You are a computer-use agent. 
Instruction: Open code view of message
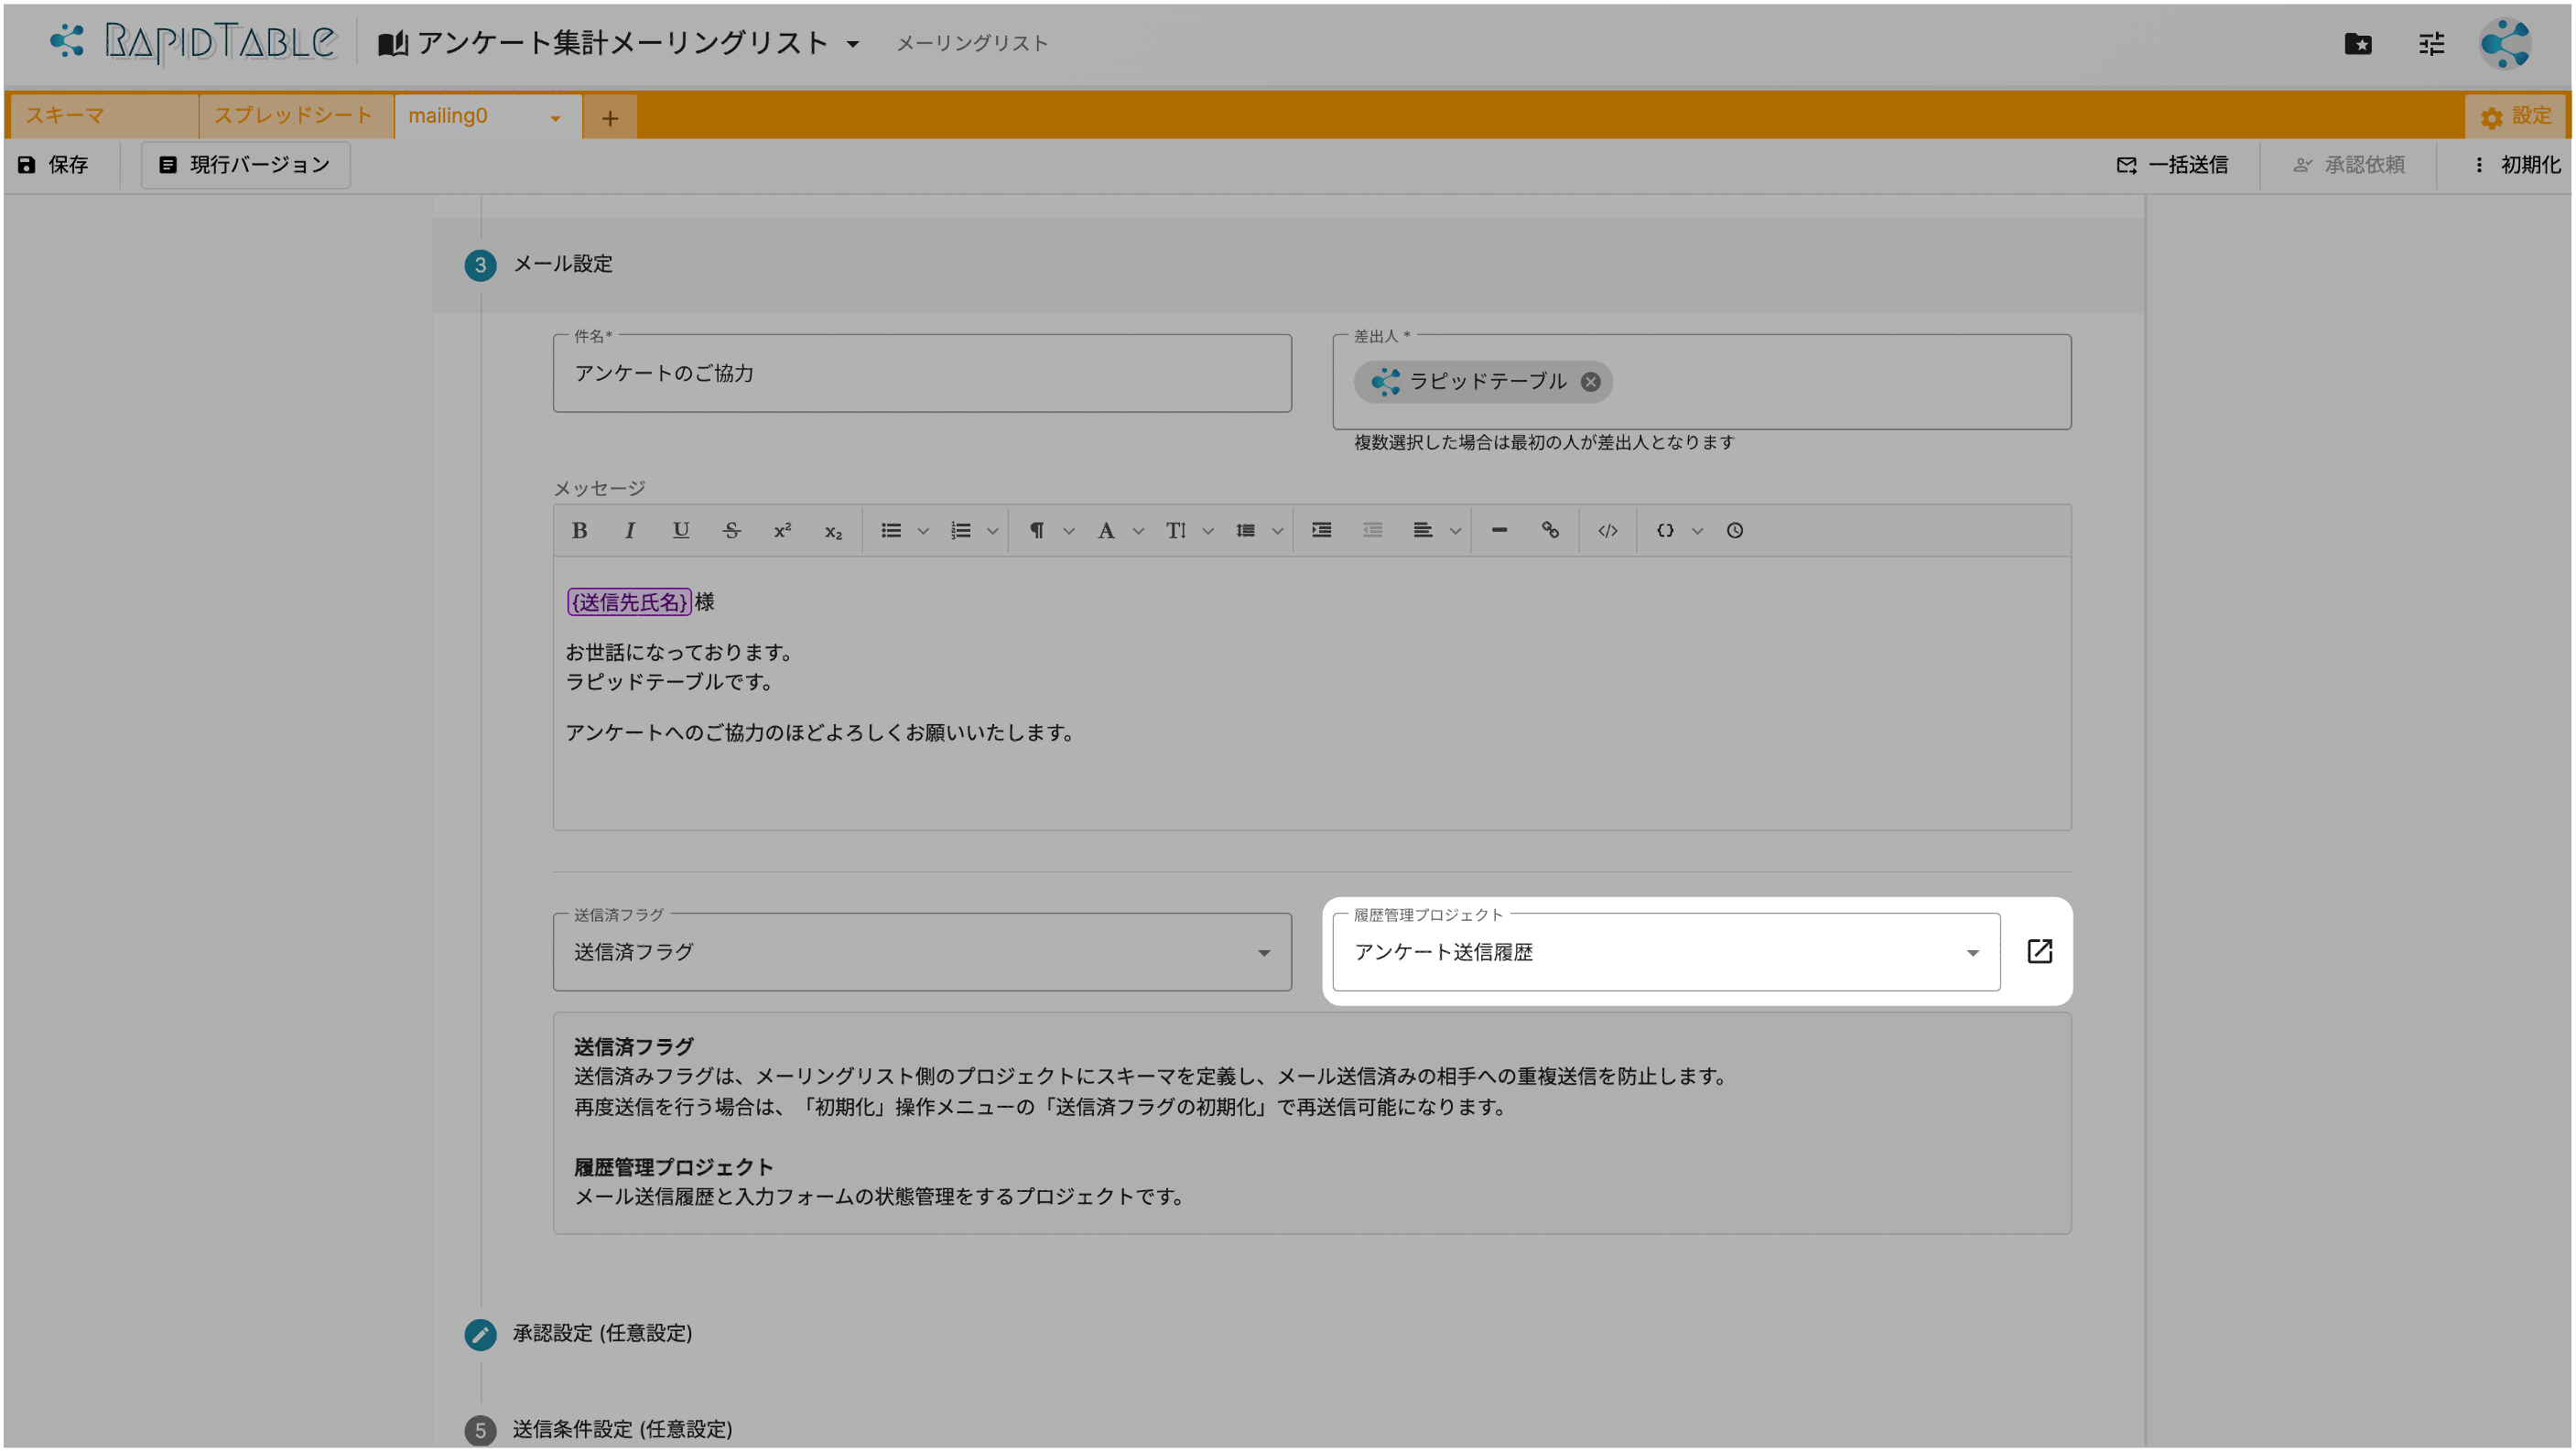1608,531
